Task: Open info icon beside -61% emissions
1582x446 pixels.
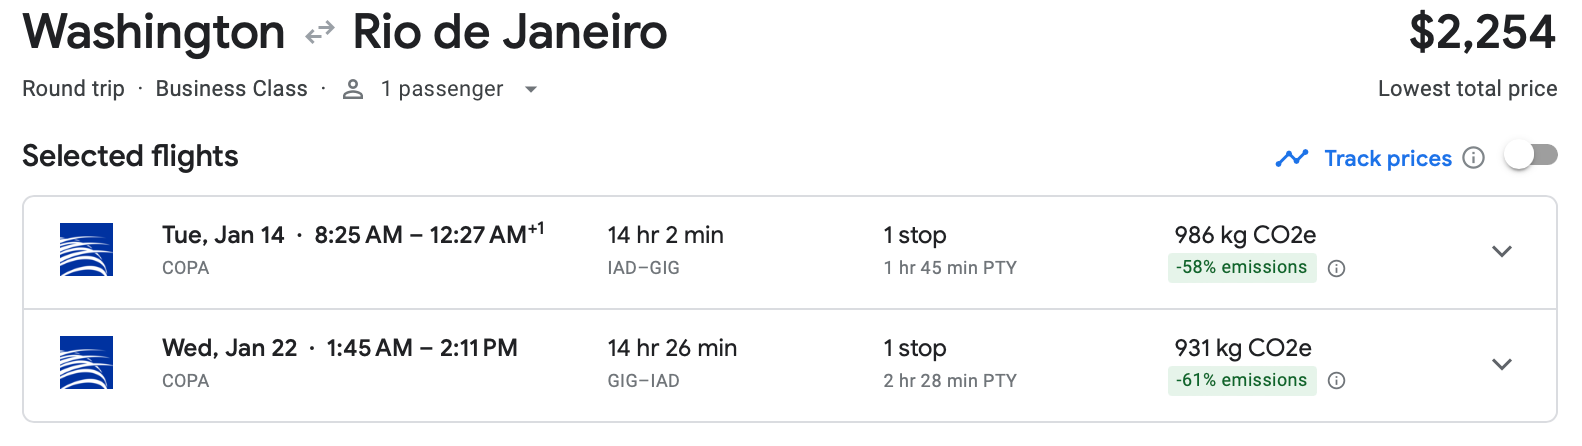Action: pyautogui.click(x=1336, y=381)
